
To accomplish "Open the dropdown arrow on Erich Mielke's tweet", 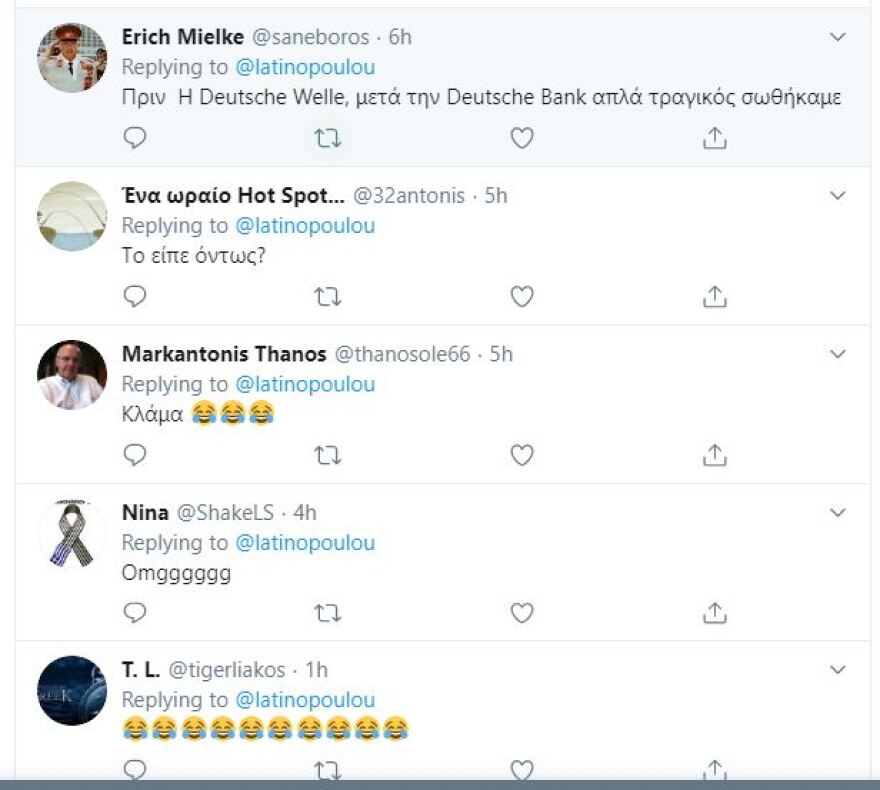I will coord(838,37).
